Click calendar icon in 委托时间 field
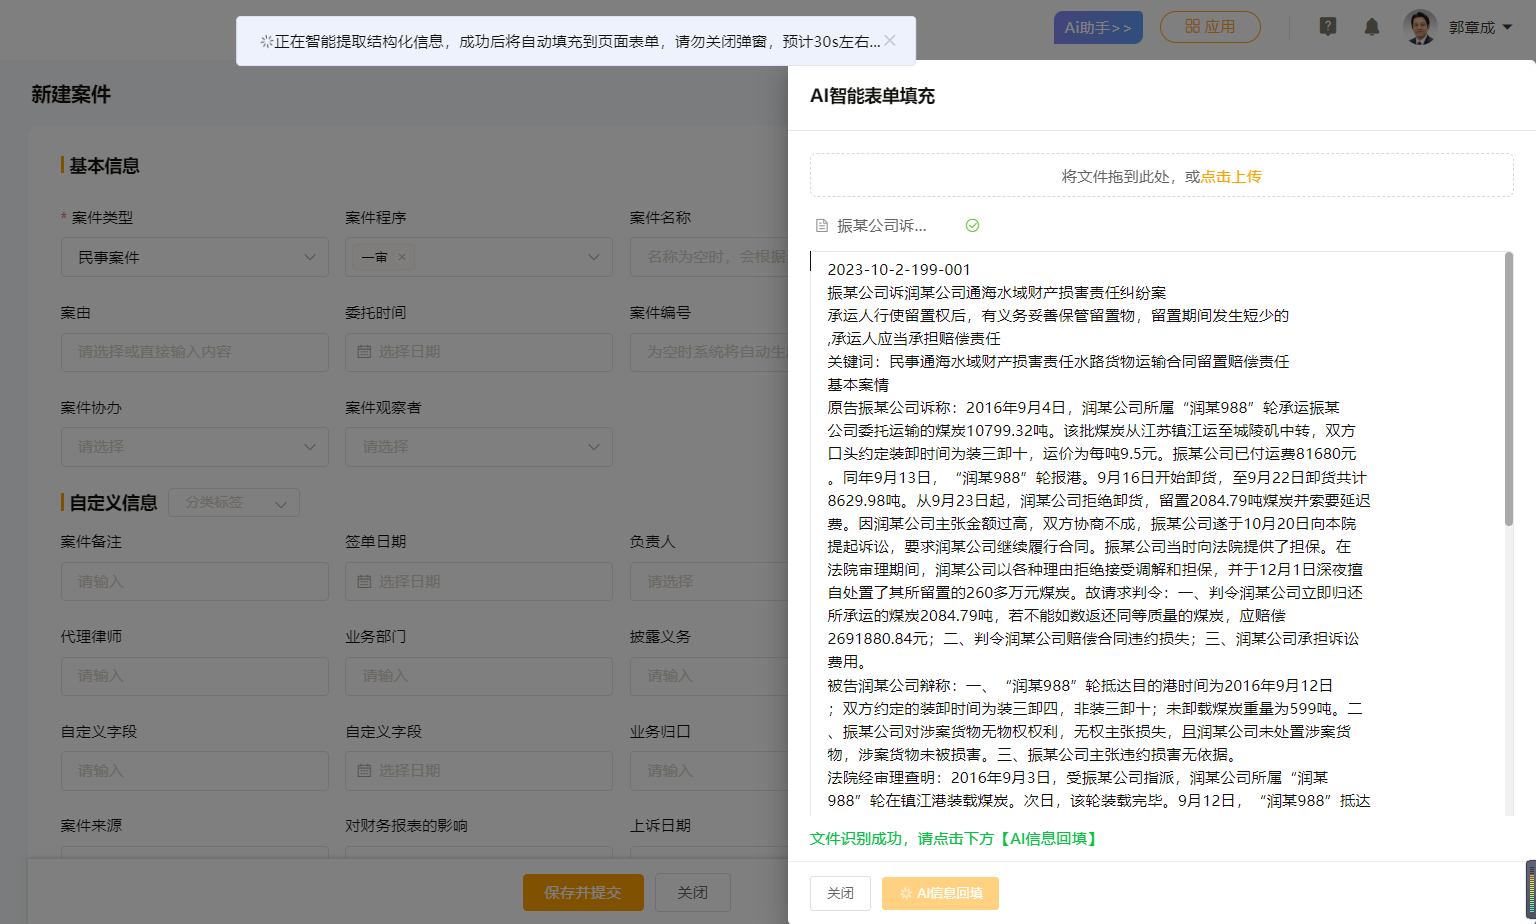Image resolution: width=1536 pixels, height=924 pixels. (365, 352)
